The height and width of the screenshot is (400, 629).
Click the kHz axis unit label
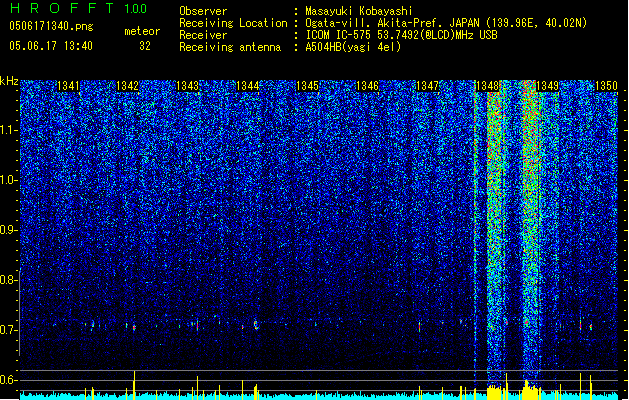point(9,81)
